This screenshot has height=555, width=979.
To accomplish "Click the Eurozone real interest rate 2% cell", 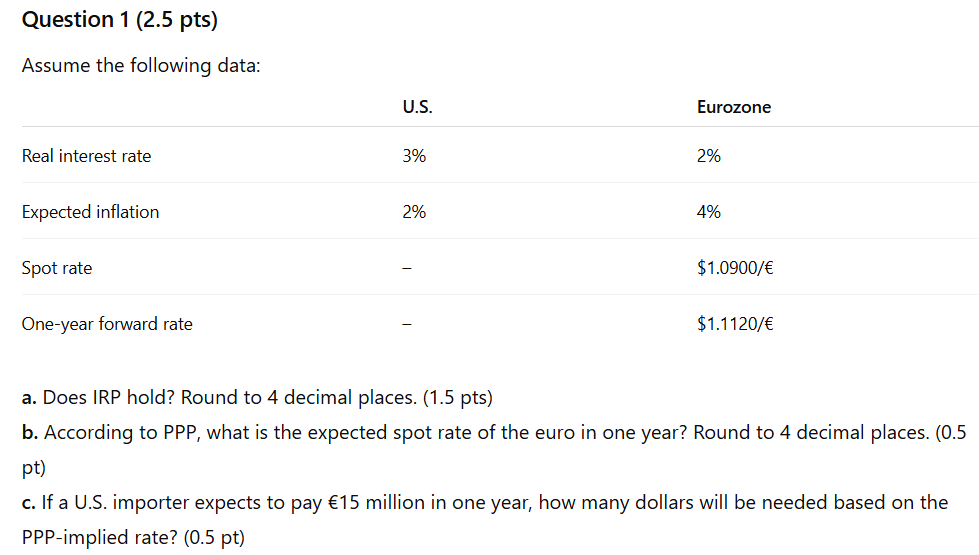I will (709, 156).
